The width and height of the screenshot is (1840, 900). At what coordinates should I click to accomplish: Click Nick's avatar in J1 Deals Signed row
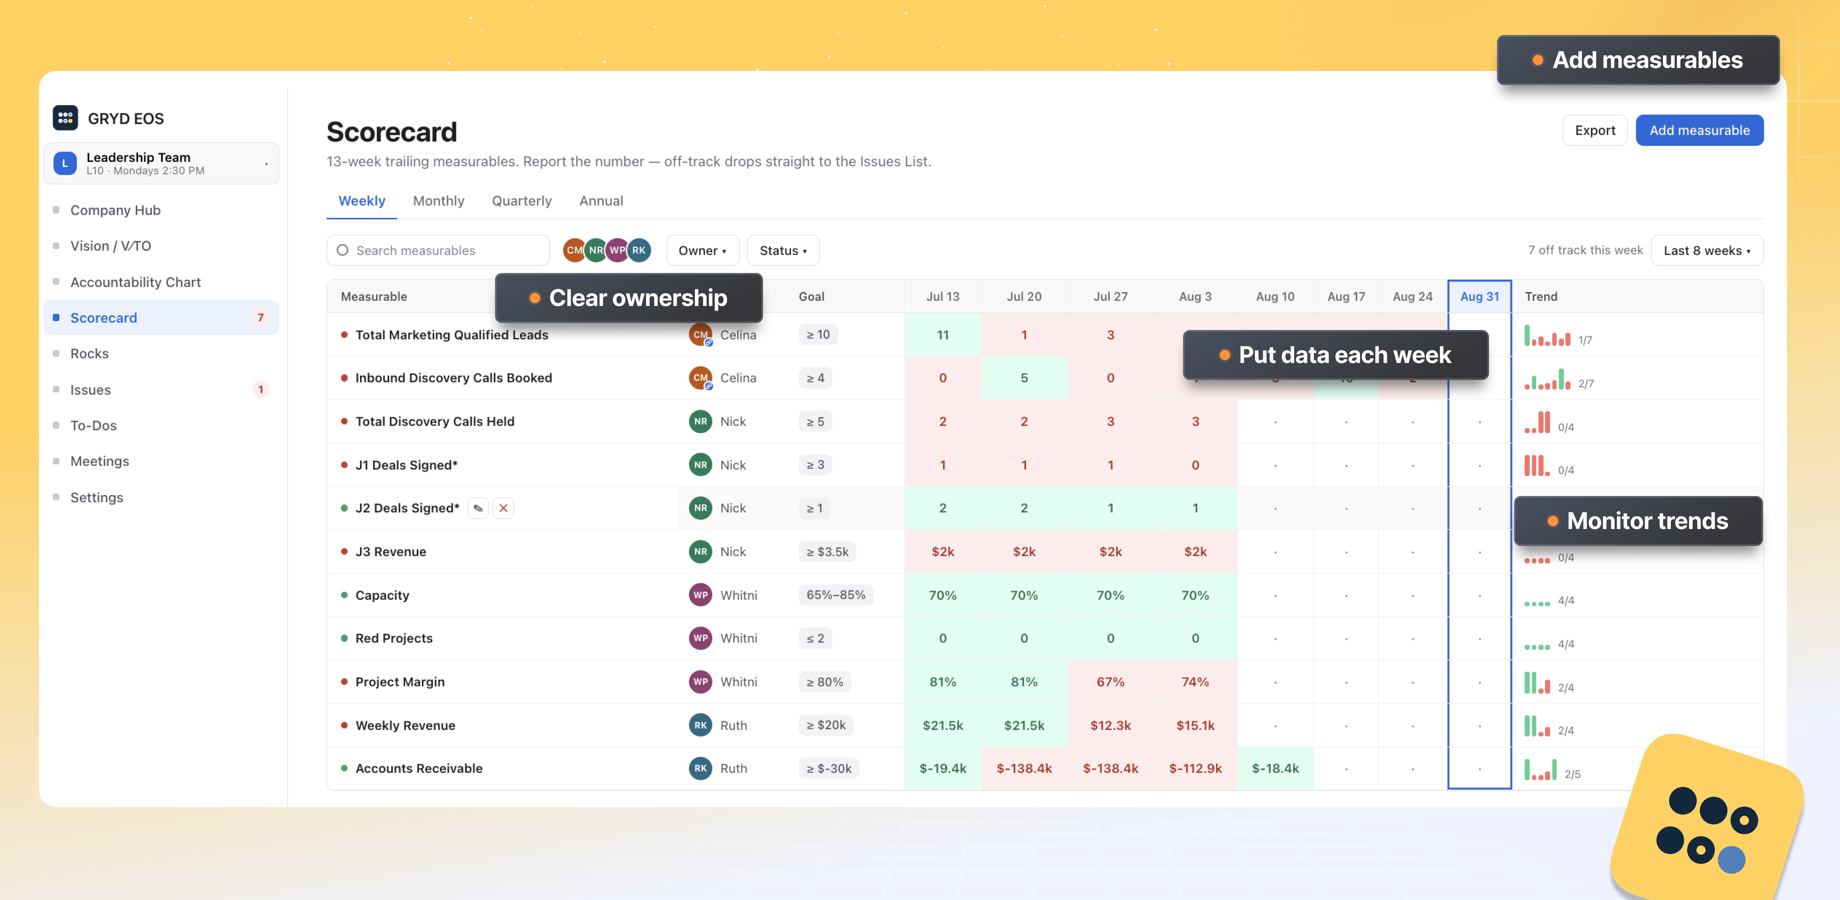[x=700, y=465]
